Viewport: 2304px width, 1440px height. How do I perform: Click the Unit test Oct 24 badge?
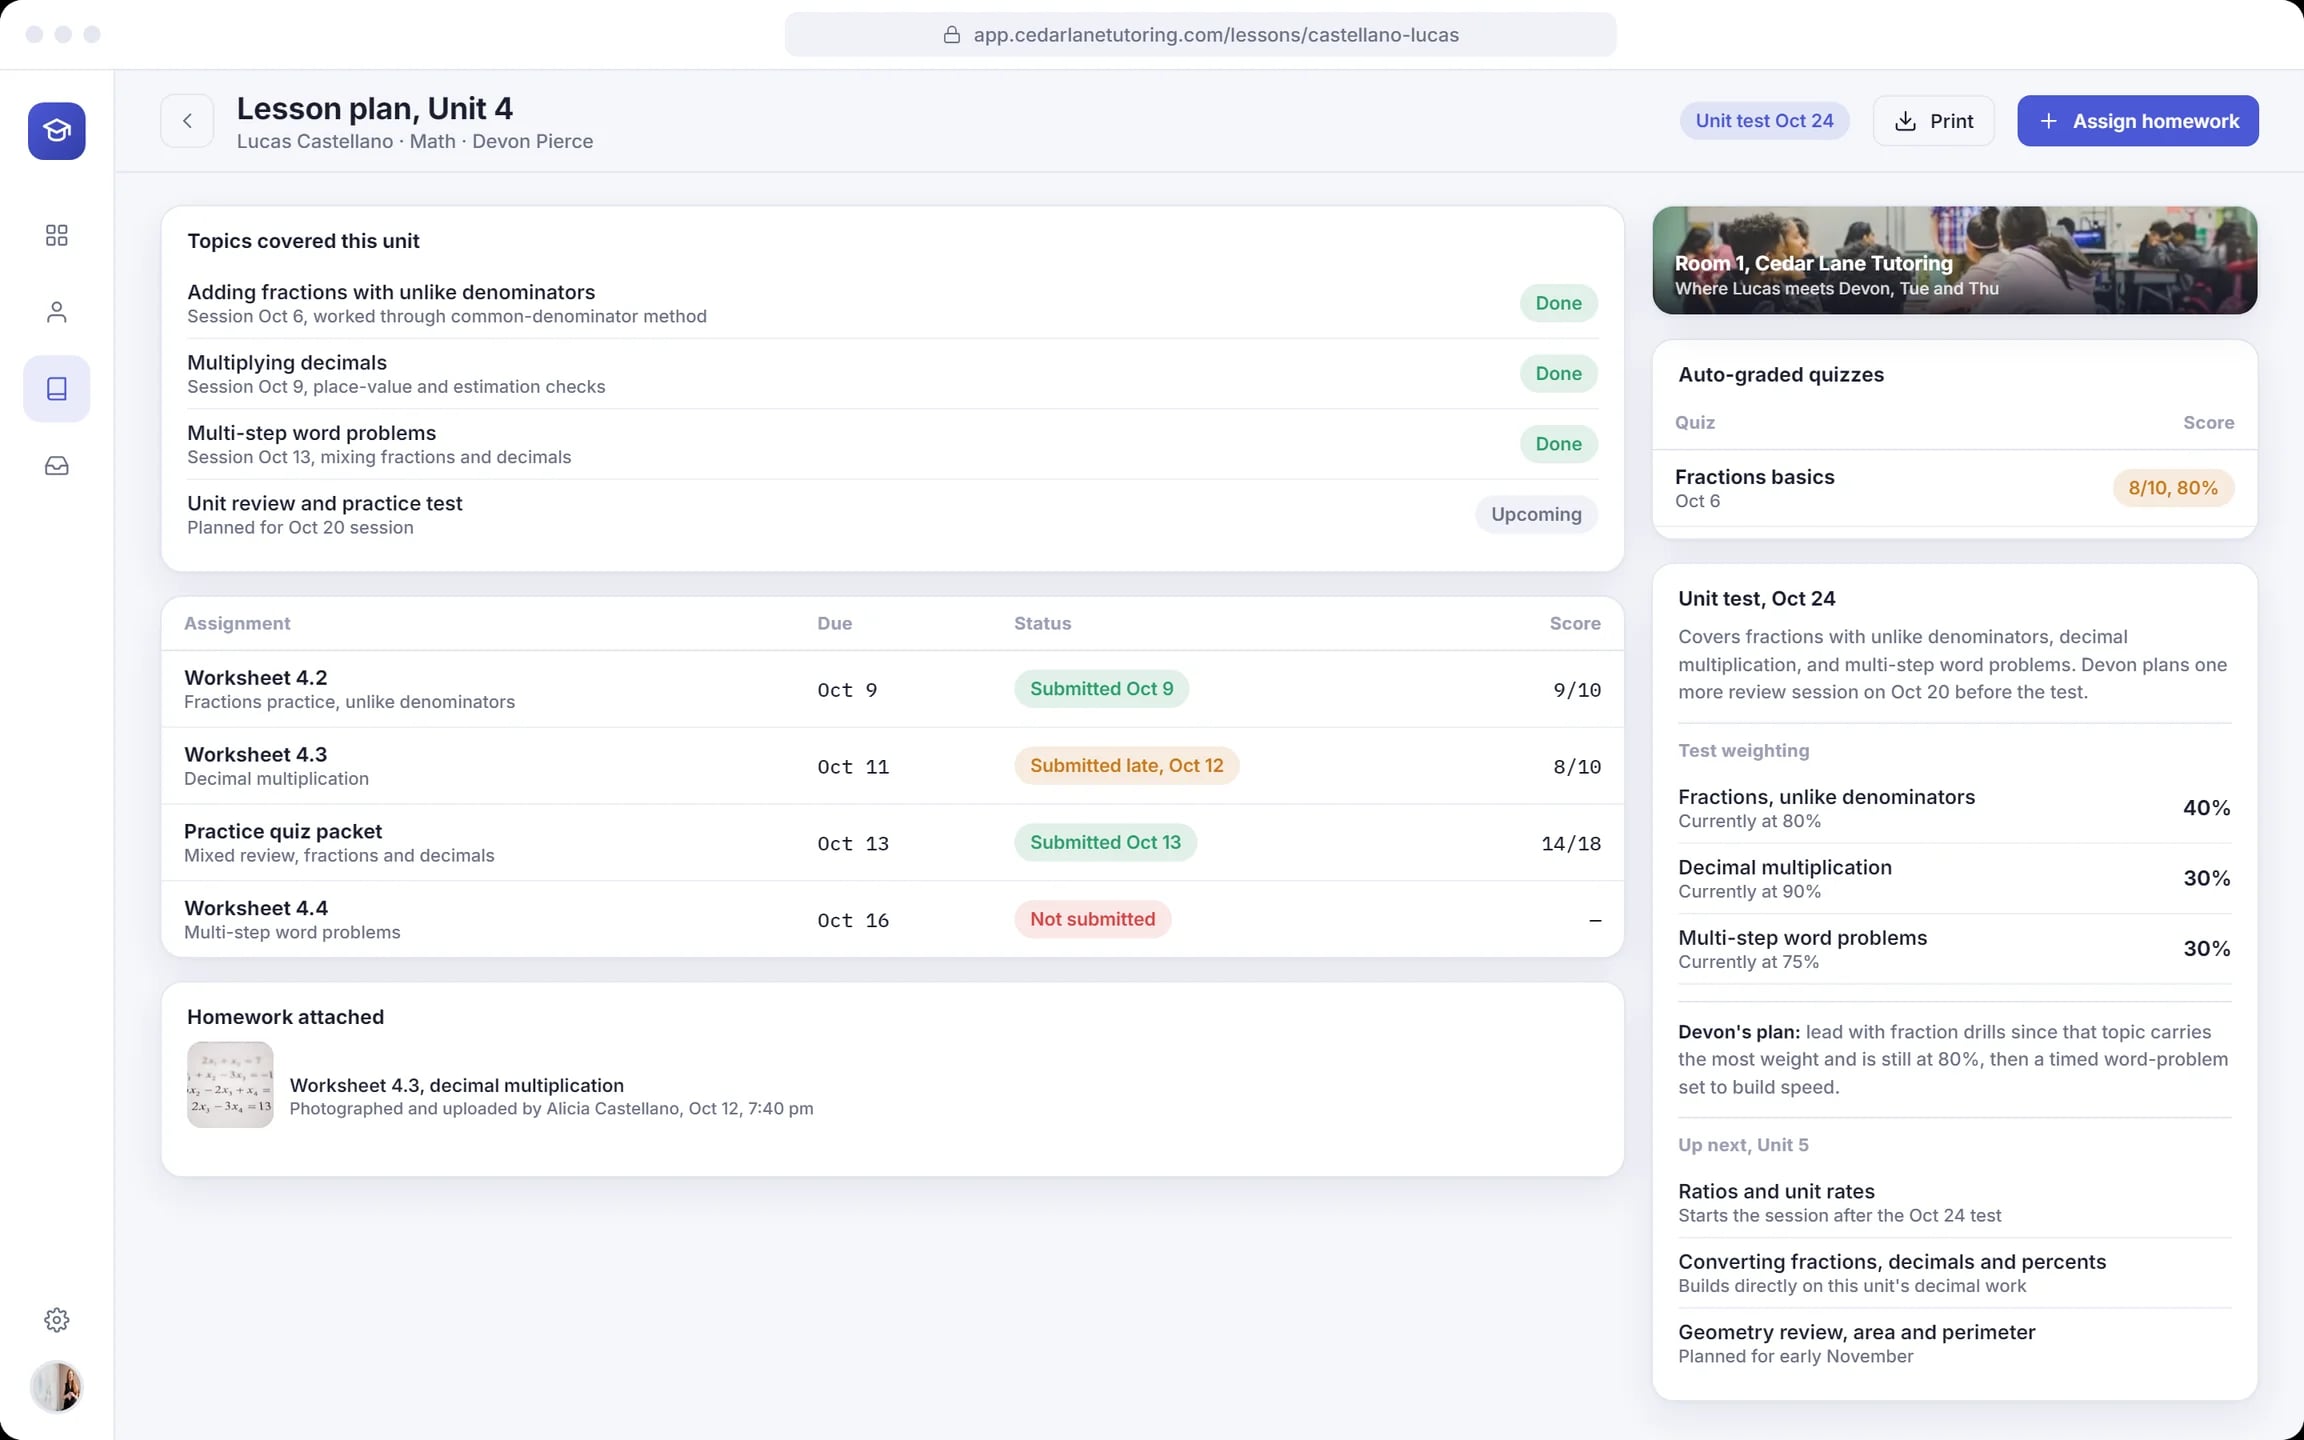(1764, 121)
